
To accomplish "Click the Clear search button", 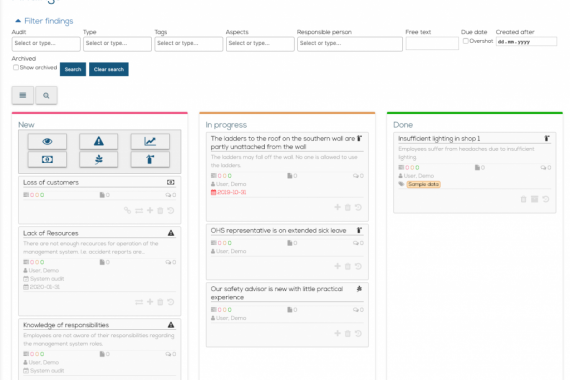I will point(109,69).
